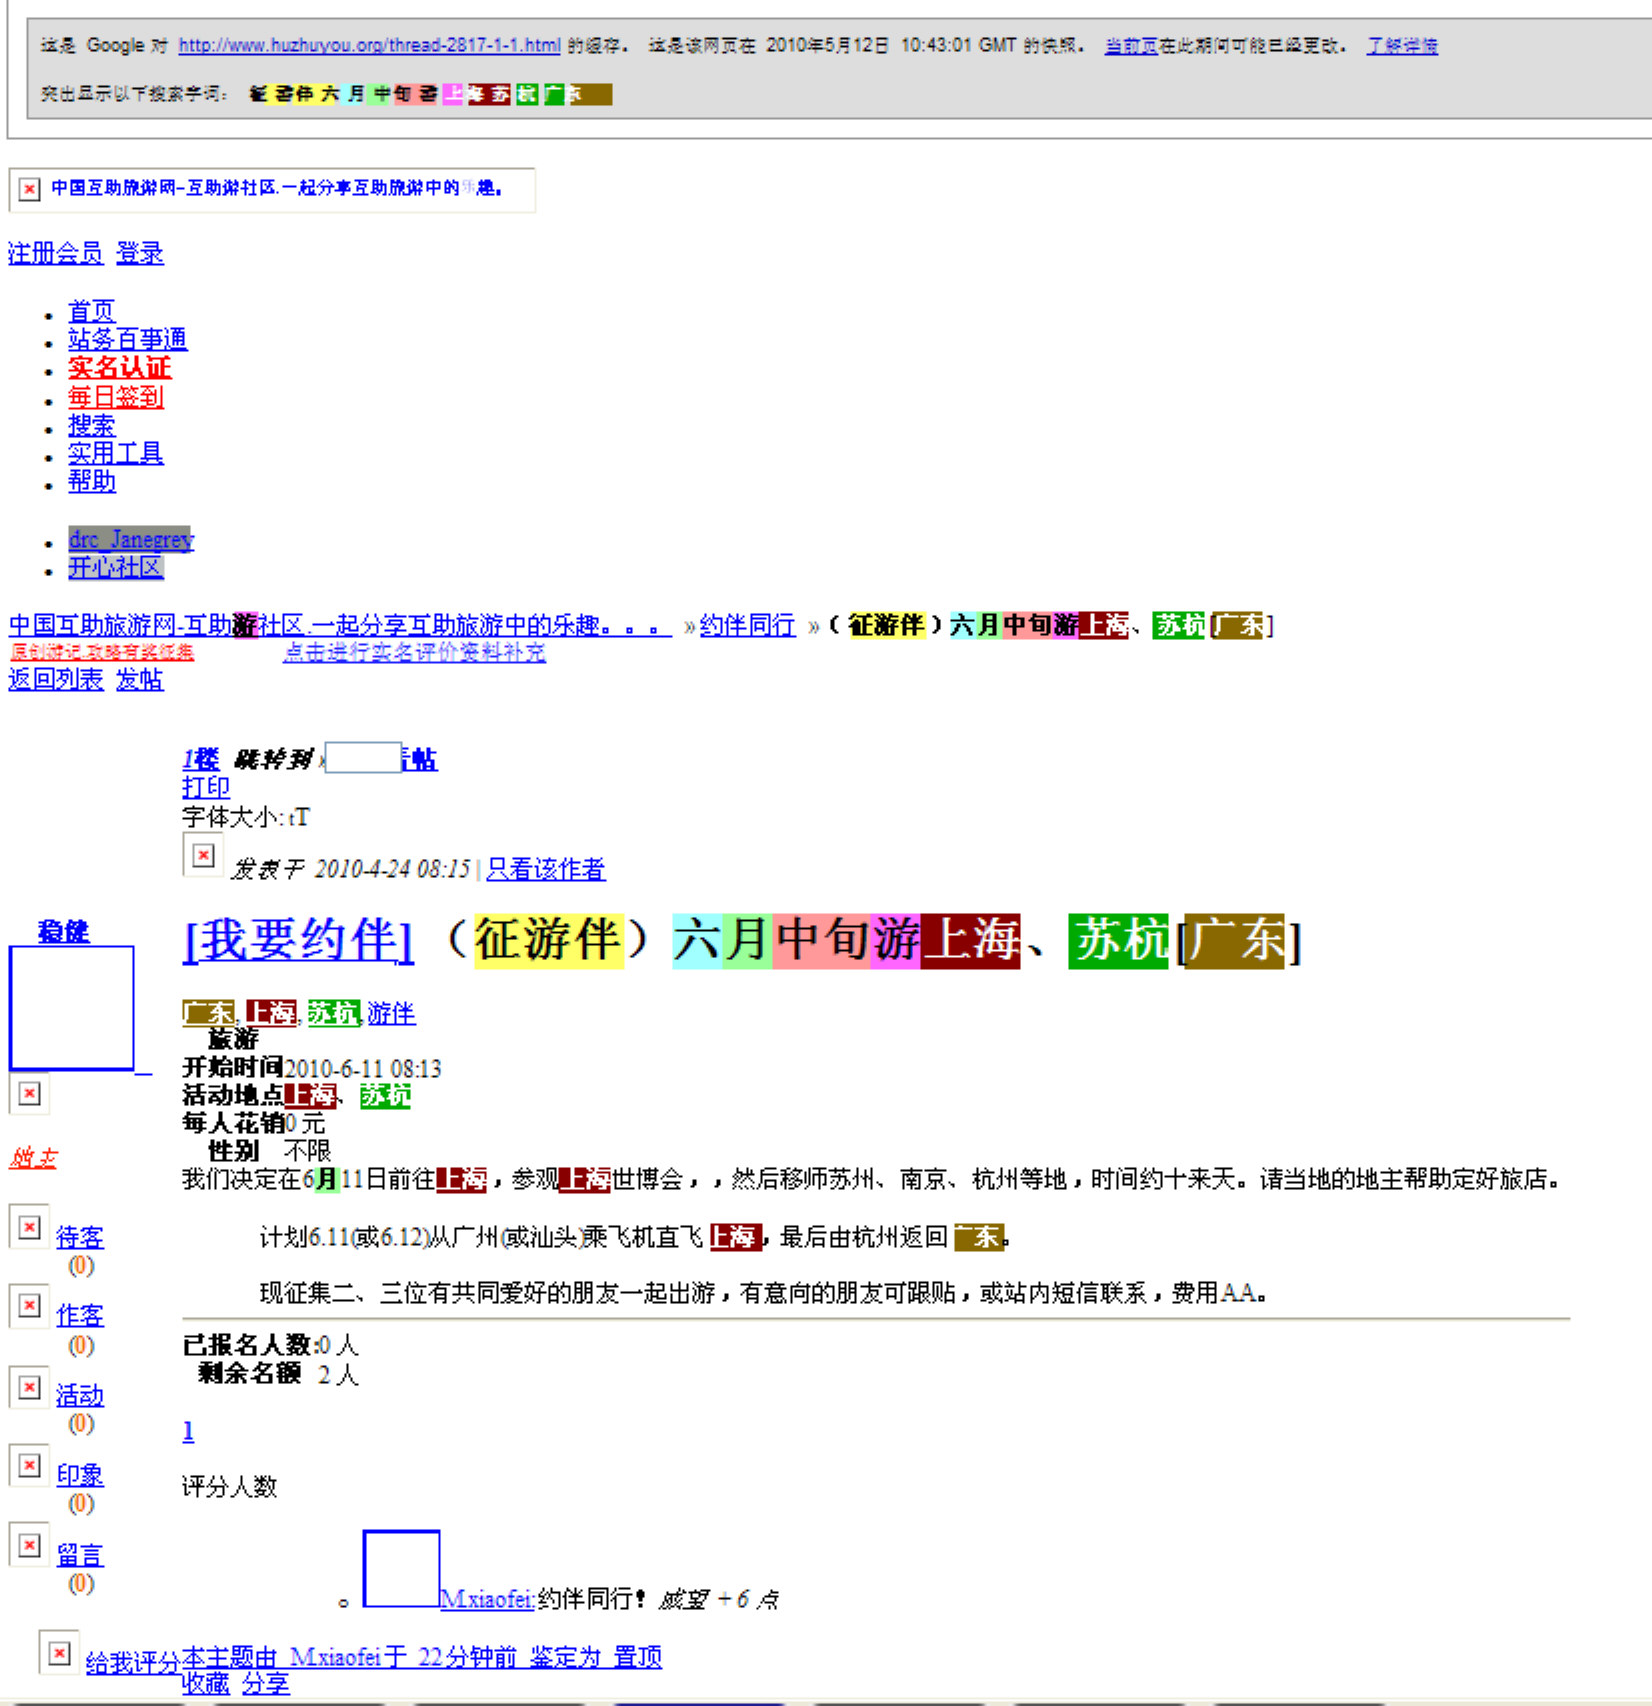Click 返回列表 to return to list

point(55,679)
